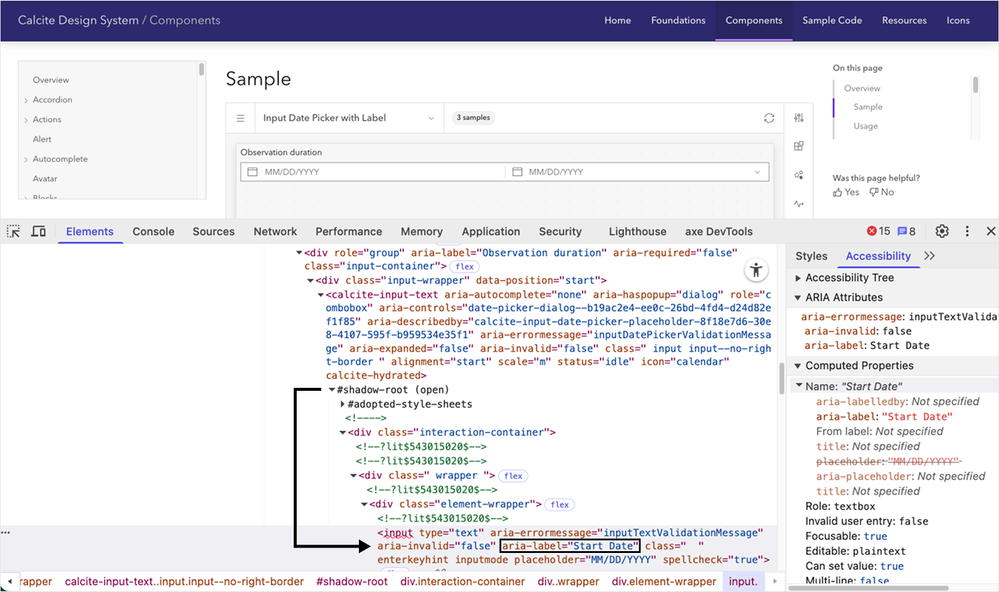Image resolution: width=999 pixels, height=592 pixels.
Task: Close the DevTools panel
Action: (x=991, y=231)
